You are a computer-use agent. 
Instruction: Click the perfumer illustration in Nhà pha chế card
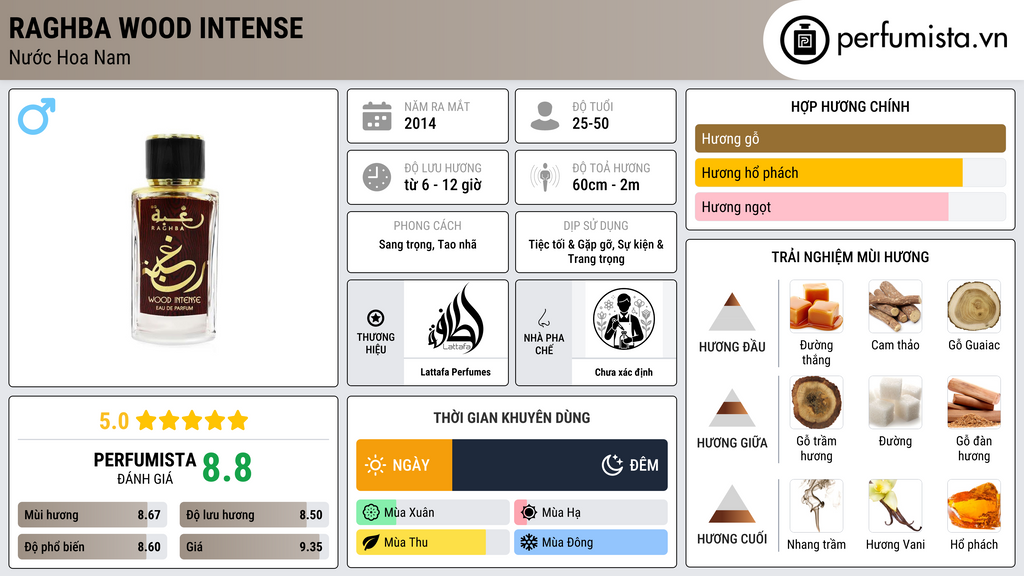(x=624, y=319)
